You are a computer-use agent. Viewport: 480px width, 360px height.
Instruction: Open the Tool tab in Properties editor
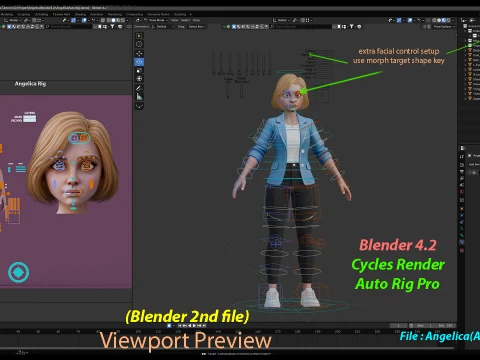tap(462, 156)
